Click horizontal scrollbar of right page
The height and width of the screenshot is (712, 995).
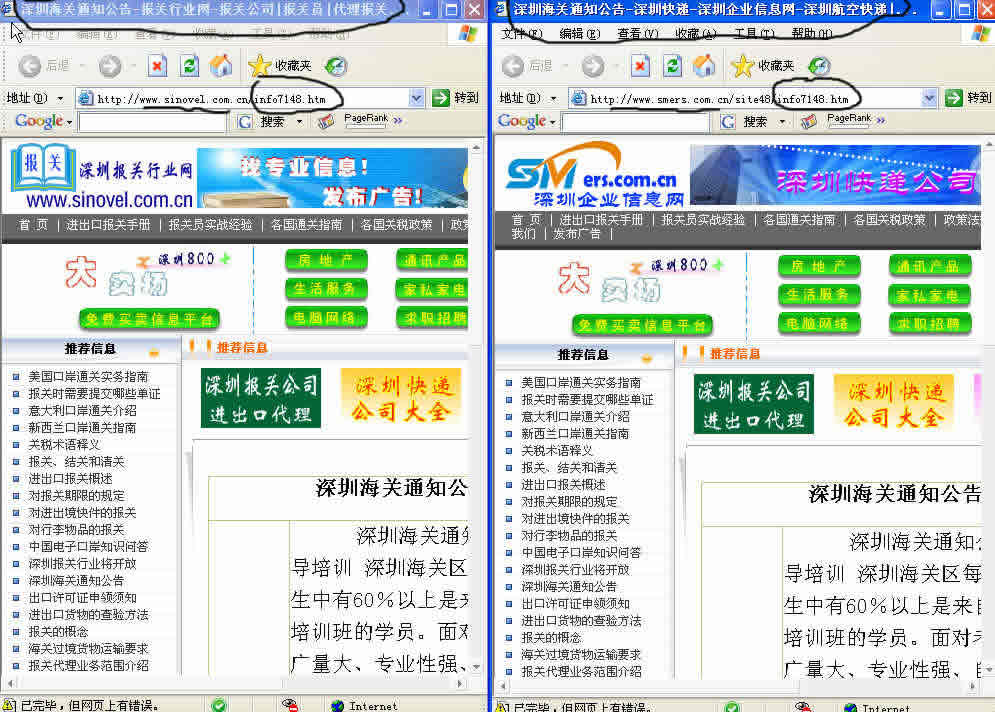tap(737, 685)
